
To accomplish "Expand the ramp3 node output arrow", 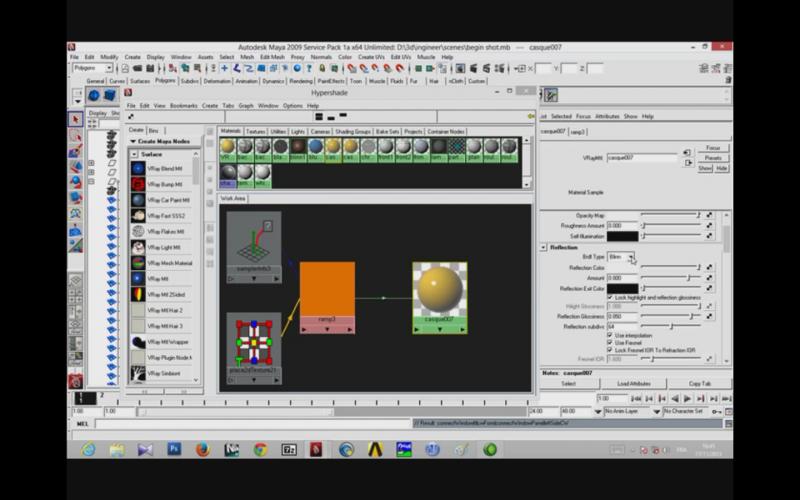I will pyautogui.click(x=350, y=330).
